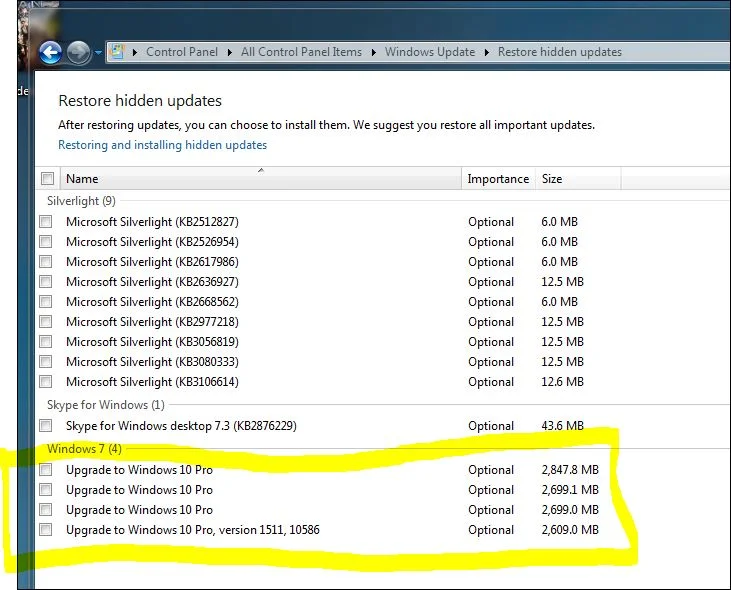
Task: Sort list by Importance column
Action: (x=498, y=178)
